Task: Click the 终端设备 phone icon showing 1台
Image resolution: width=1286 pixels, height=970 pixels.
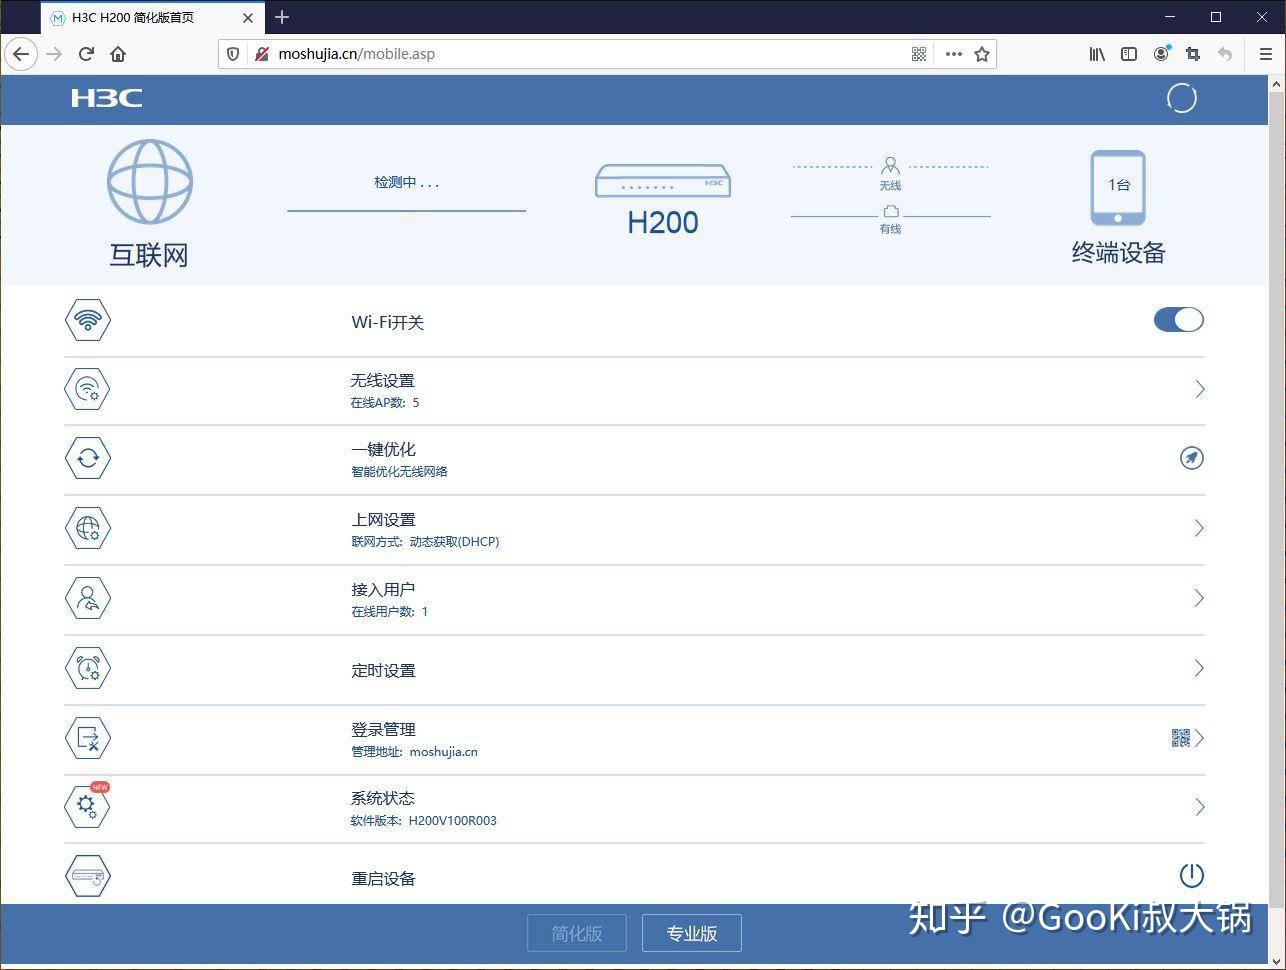Action: 1117,188
